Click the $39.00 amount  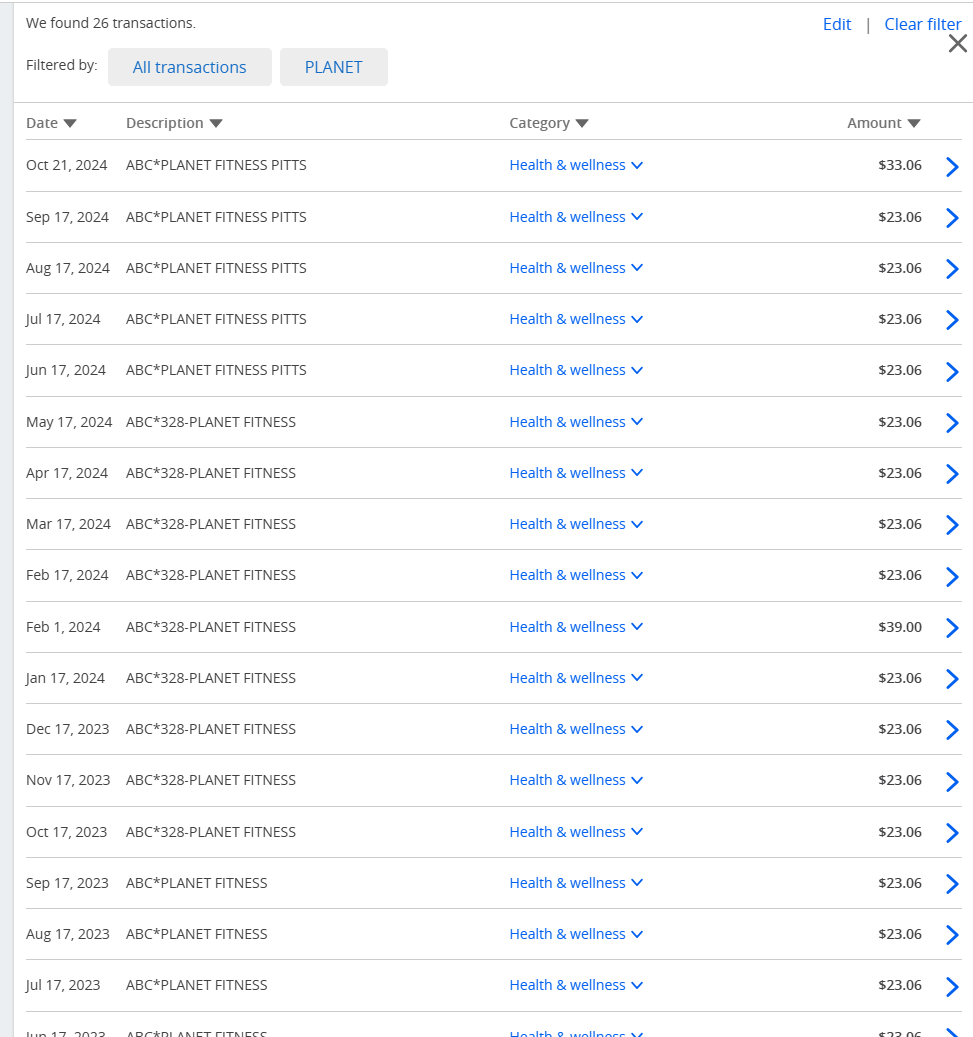(x=900, y=627)
